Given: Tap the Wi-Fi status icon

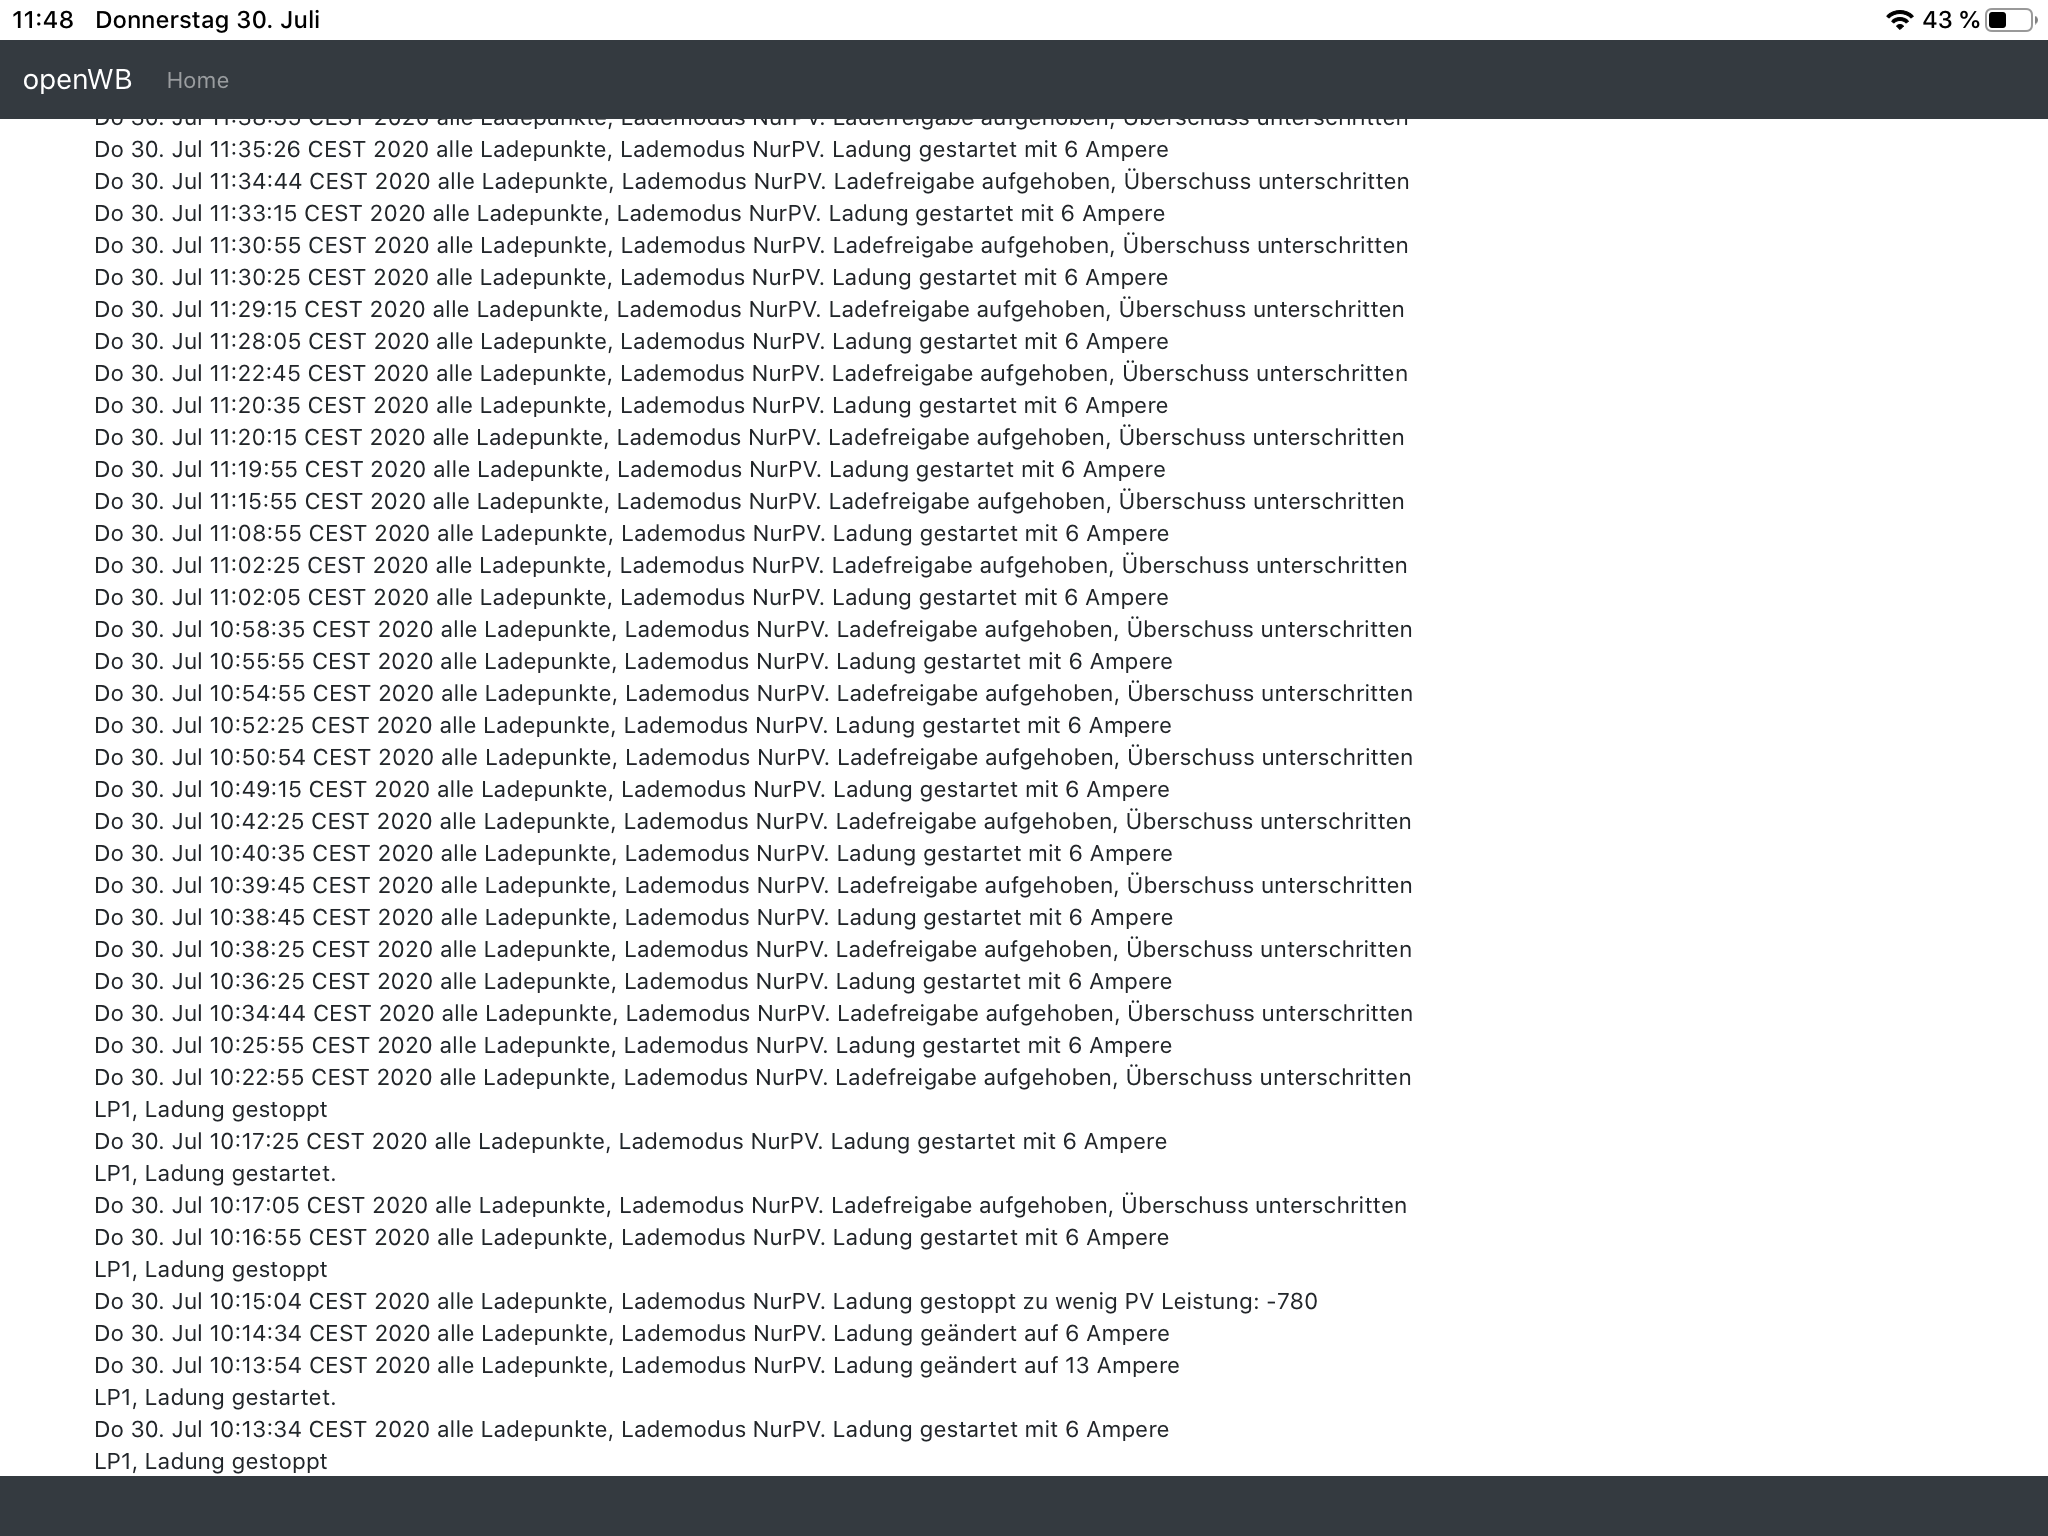Looking at the screenshot, I should (1898, 20).
